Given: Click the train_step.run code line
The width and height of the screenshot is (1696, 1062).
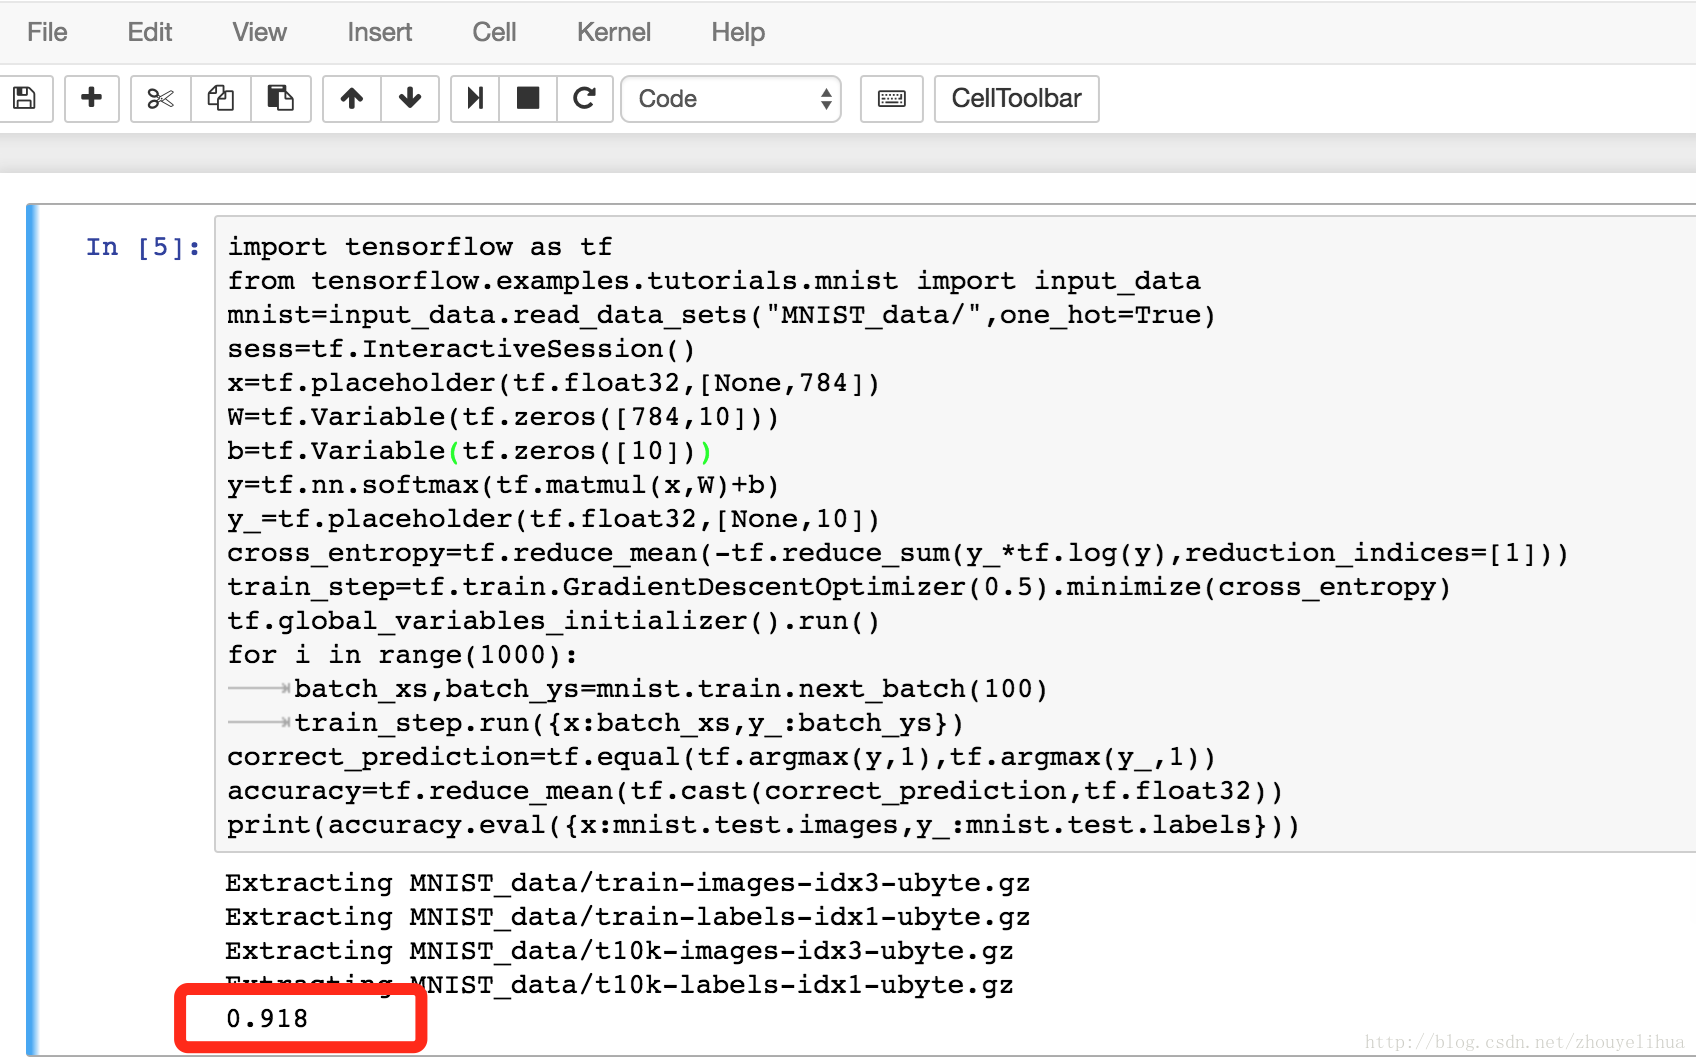Looking at the screenshot, I should 629,723.
